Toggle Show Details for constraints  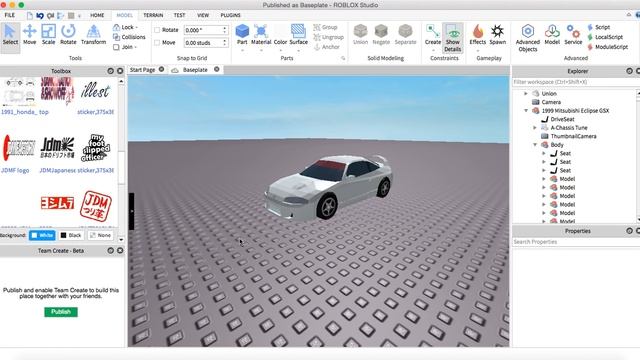[x=453, y=38]
